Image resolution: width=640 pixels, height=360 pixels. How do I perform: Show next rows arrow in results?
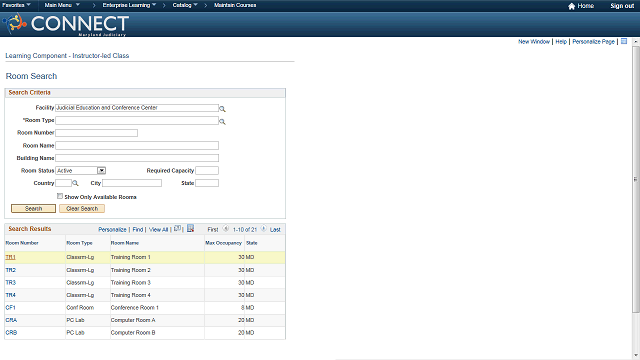tap(264, 229)
